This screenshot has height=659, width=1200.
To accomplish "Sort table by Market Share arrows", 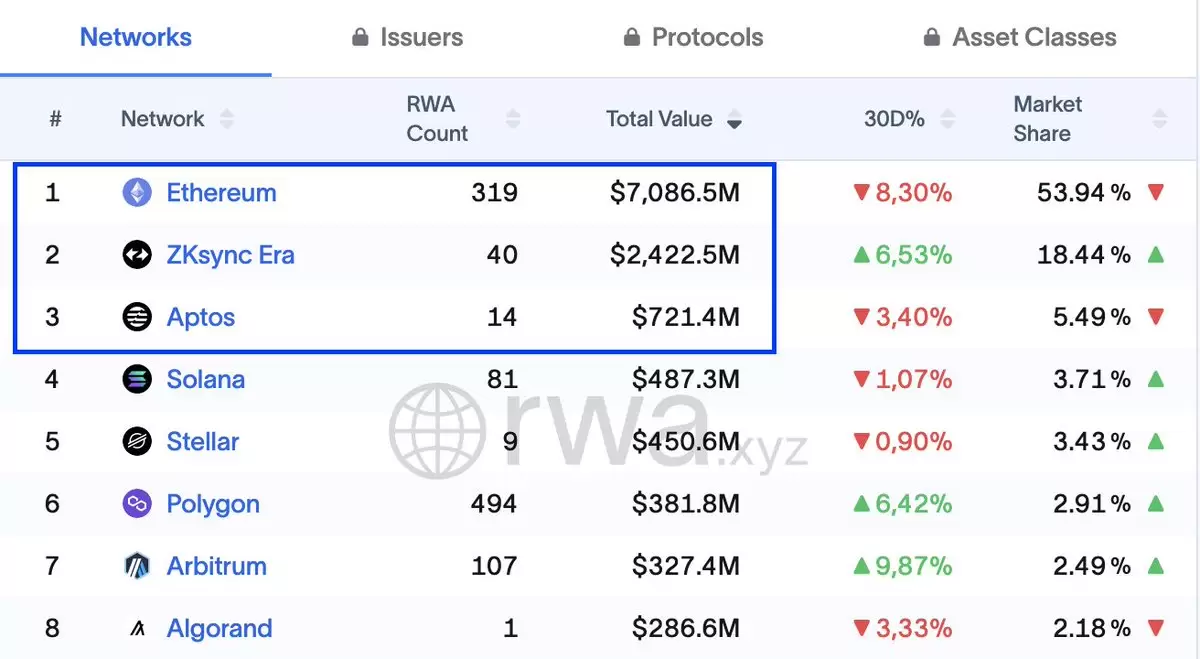I will click(x=1160, y=119).
